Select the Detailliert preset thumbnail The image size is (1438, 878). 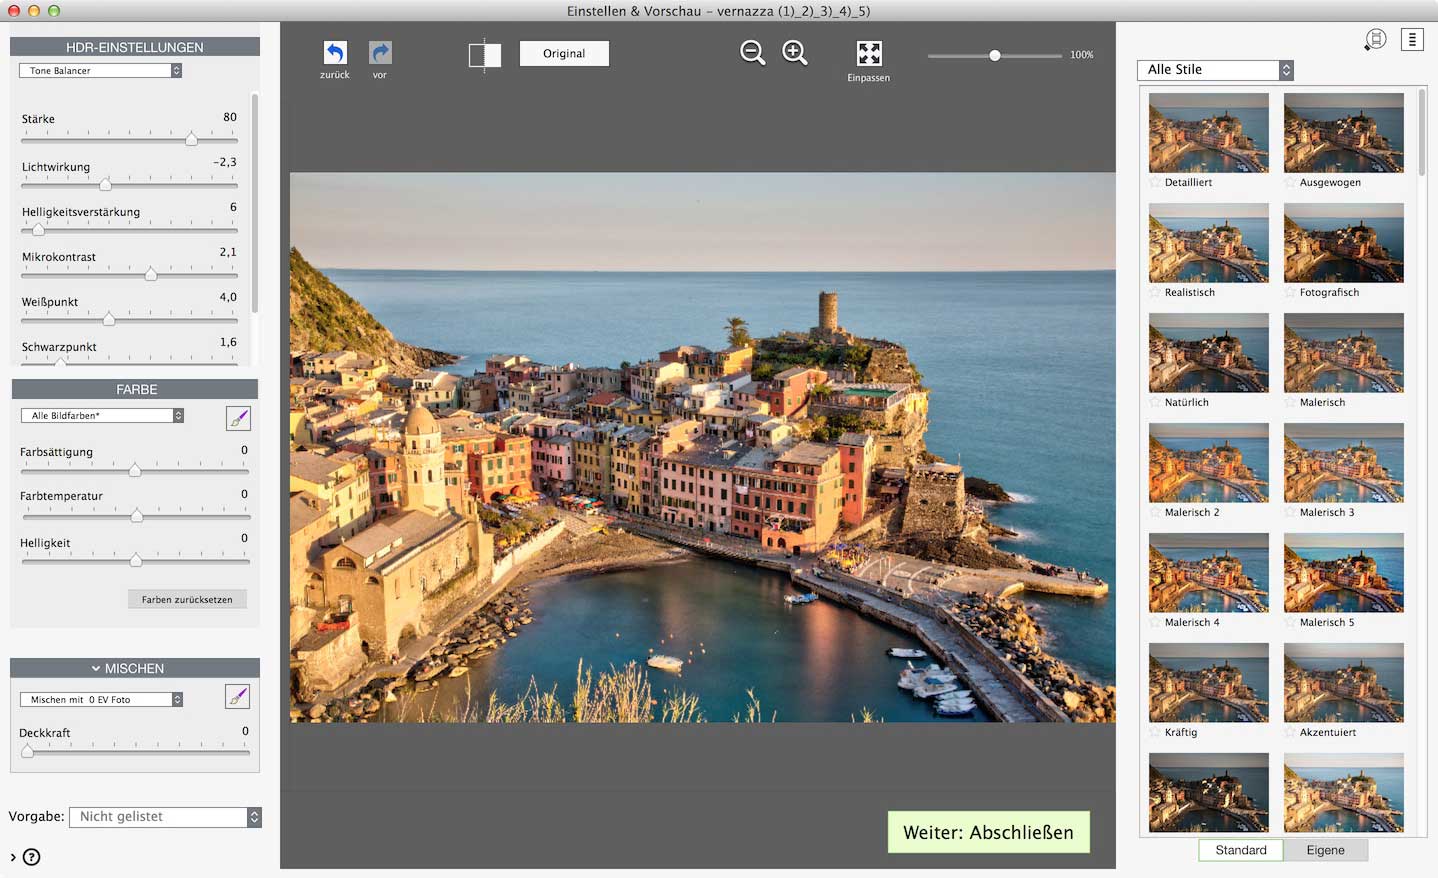tap(1209, 133)
